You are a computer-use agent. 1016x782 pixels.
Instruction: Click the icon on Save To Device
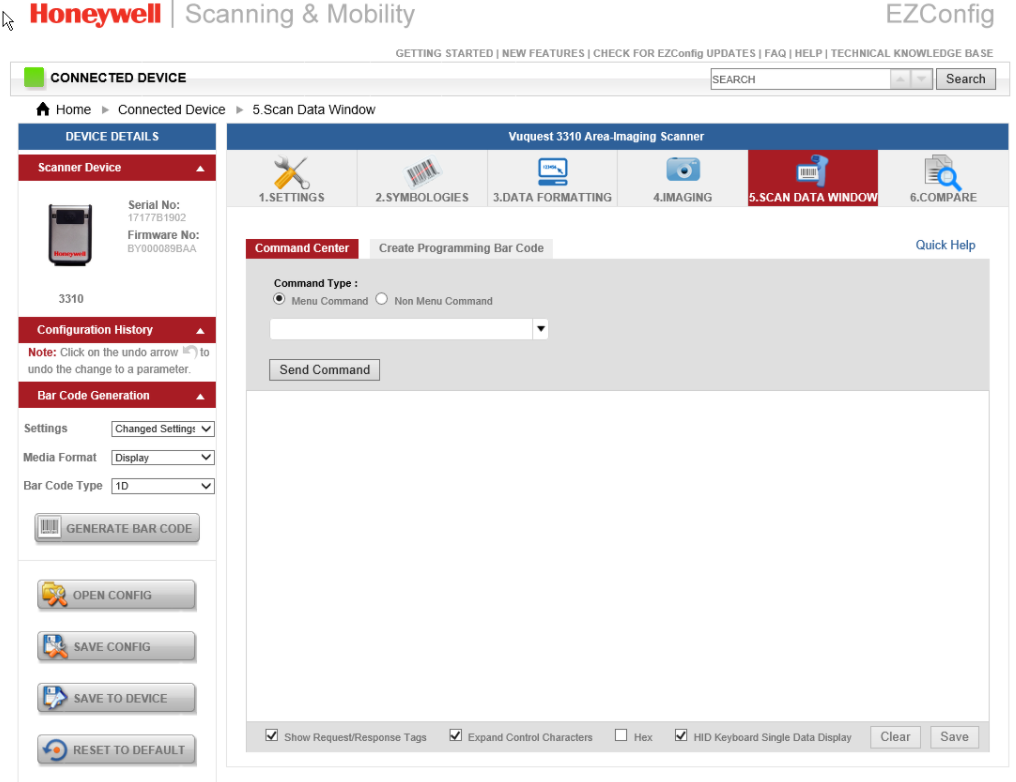(x=54, y=698)
